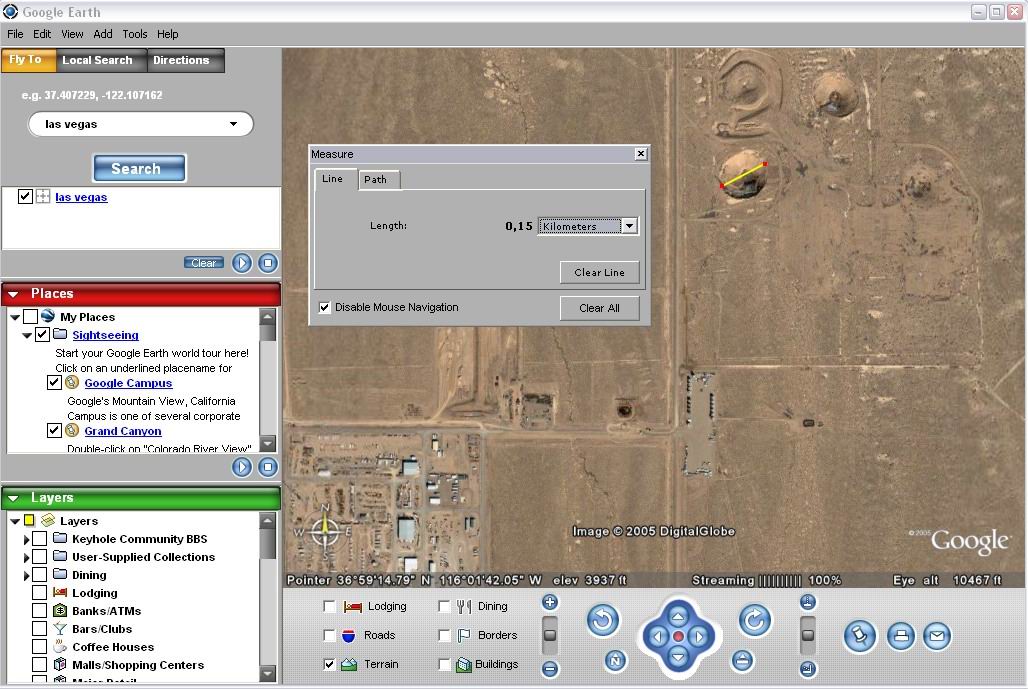Uncheck the Terrain checkbox
This screenshot has height=689, width=1028.
pos(330,664)
